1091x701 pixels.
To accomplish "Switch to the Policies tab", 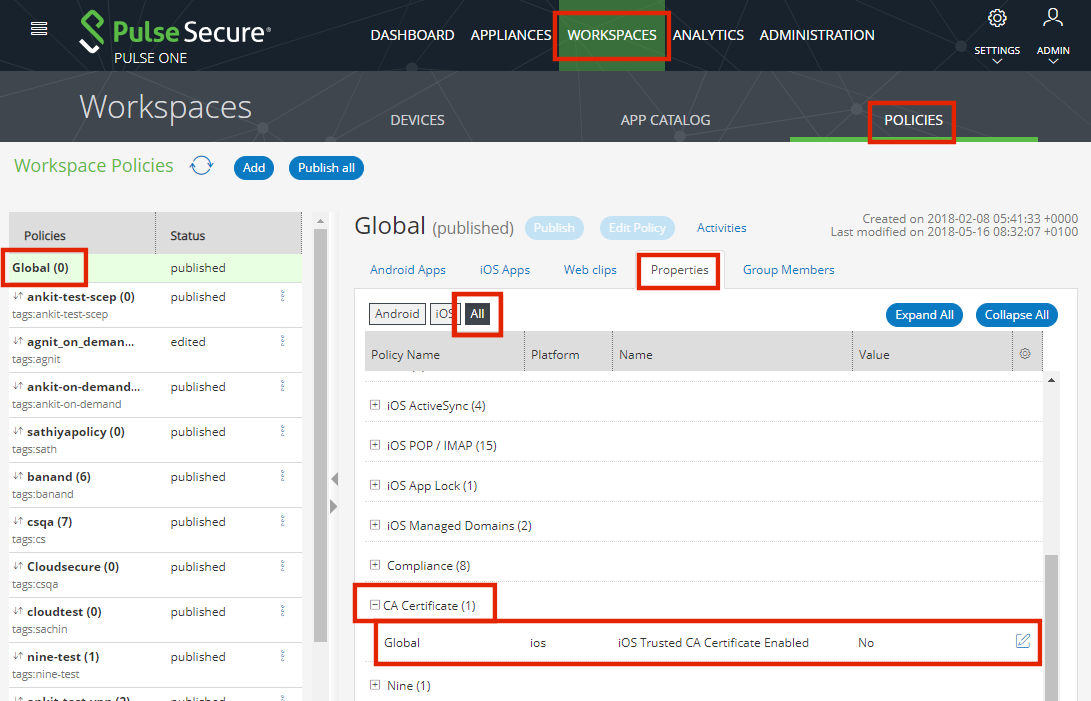I will [x=914, y=120].
